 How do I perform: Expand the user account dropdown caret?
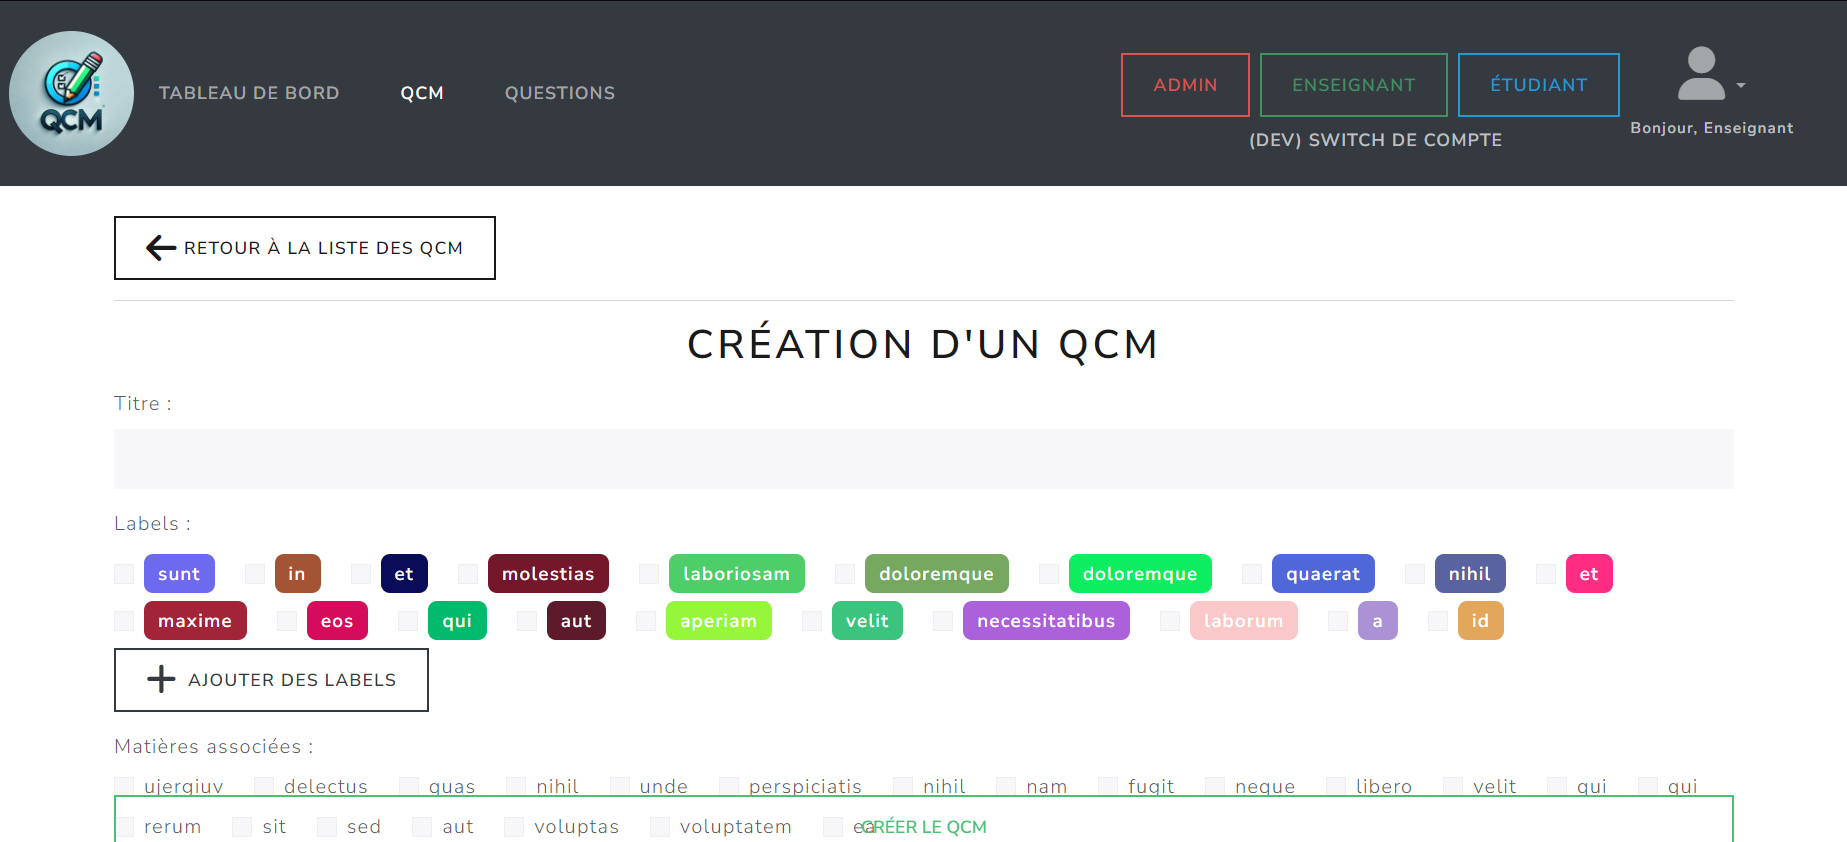coord(1741,86)
